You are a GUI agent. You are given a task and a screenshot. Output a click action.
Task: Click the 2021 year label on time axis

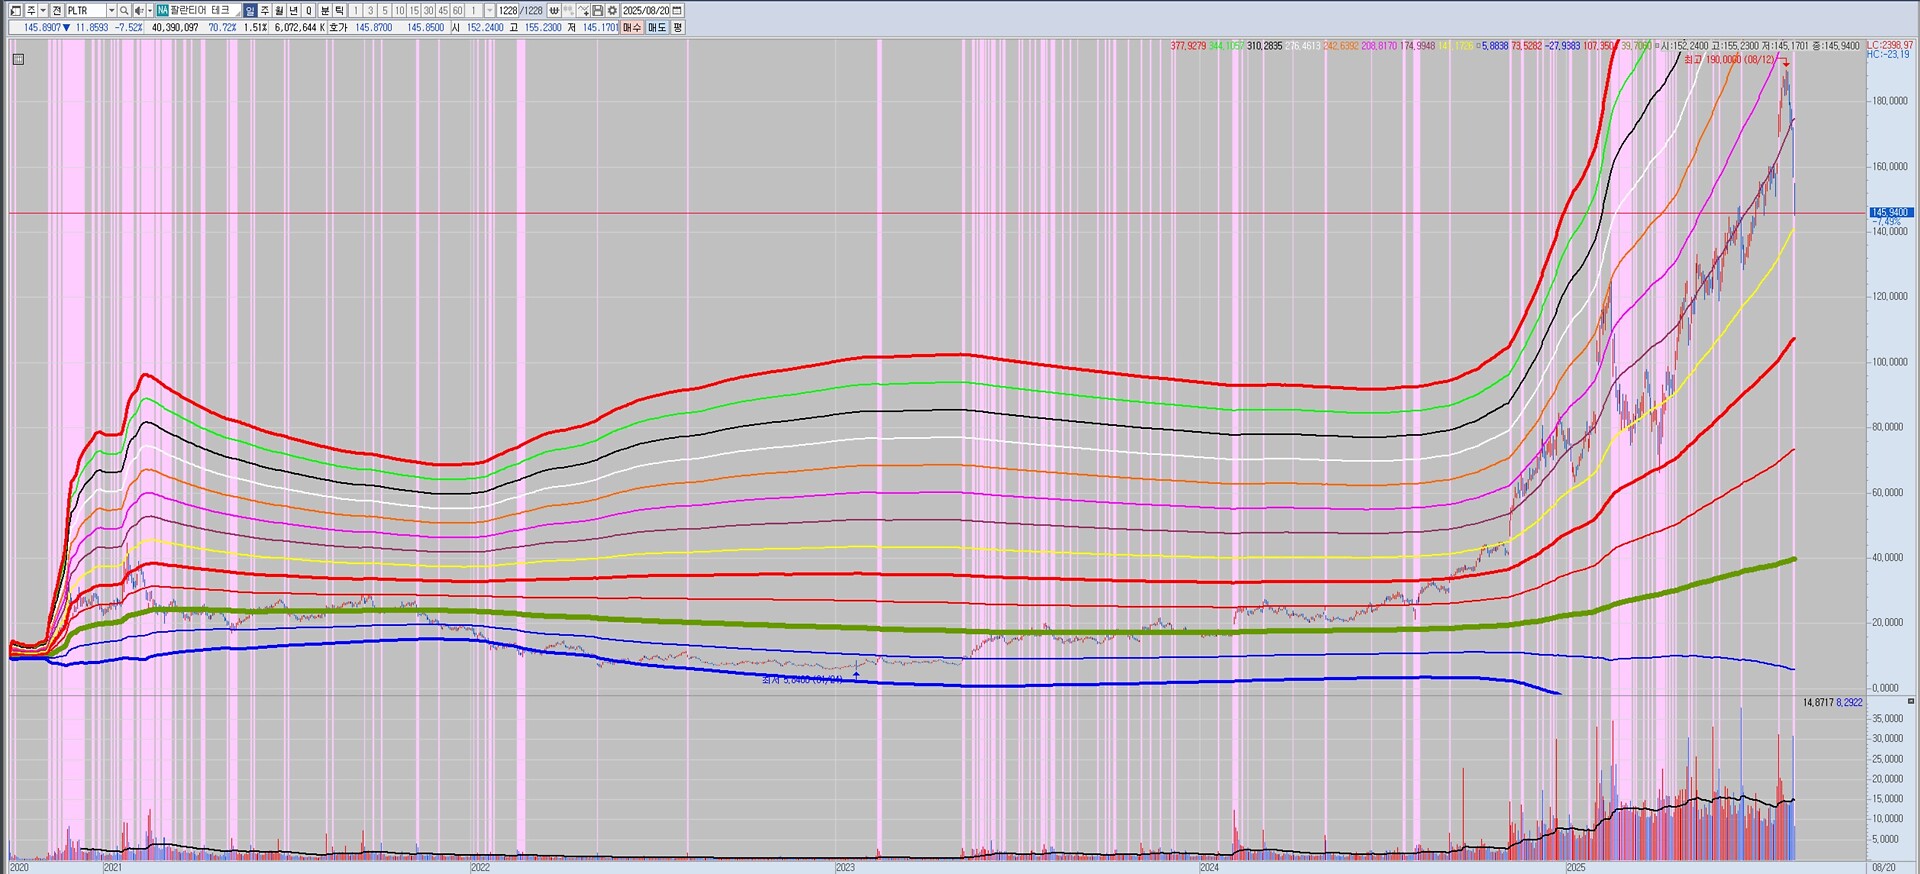tap(113, 867)
